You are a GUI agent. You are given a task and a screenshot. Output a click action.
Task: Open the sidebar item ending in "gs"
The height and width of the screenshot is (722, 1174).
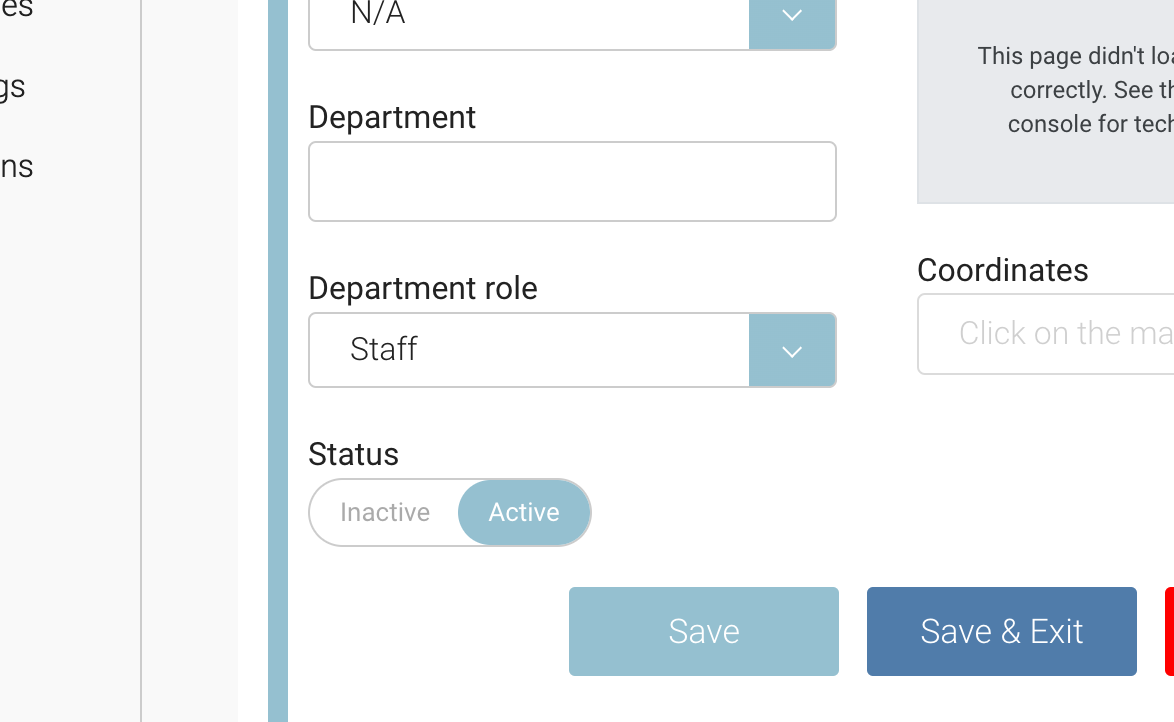click(13, 87)
